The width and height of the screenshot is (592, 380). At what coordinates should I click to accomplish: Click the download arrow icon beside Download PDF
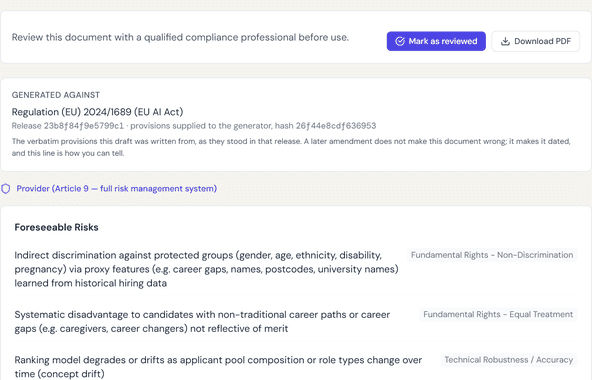coord(505,41)
